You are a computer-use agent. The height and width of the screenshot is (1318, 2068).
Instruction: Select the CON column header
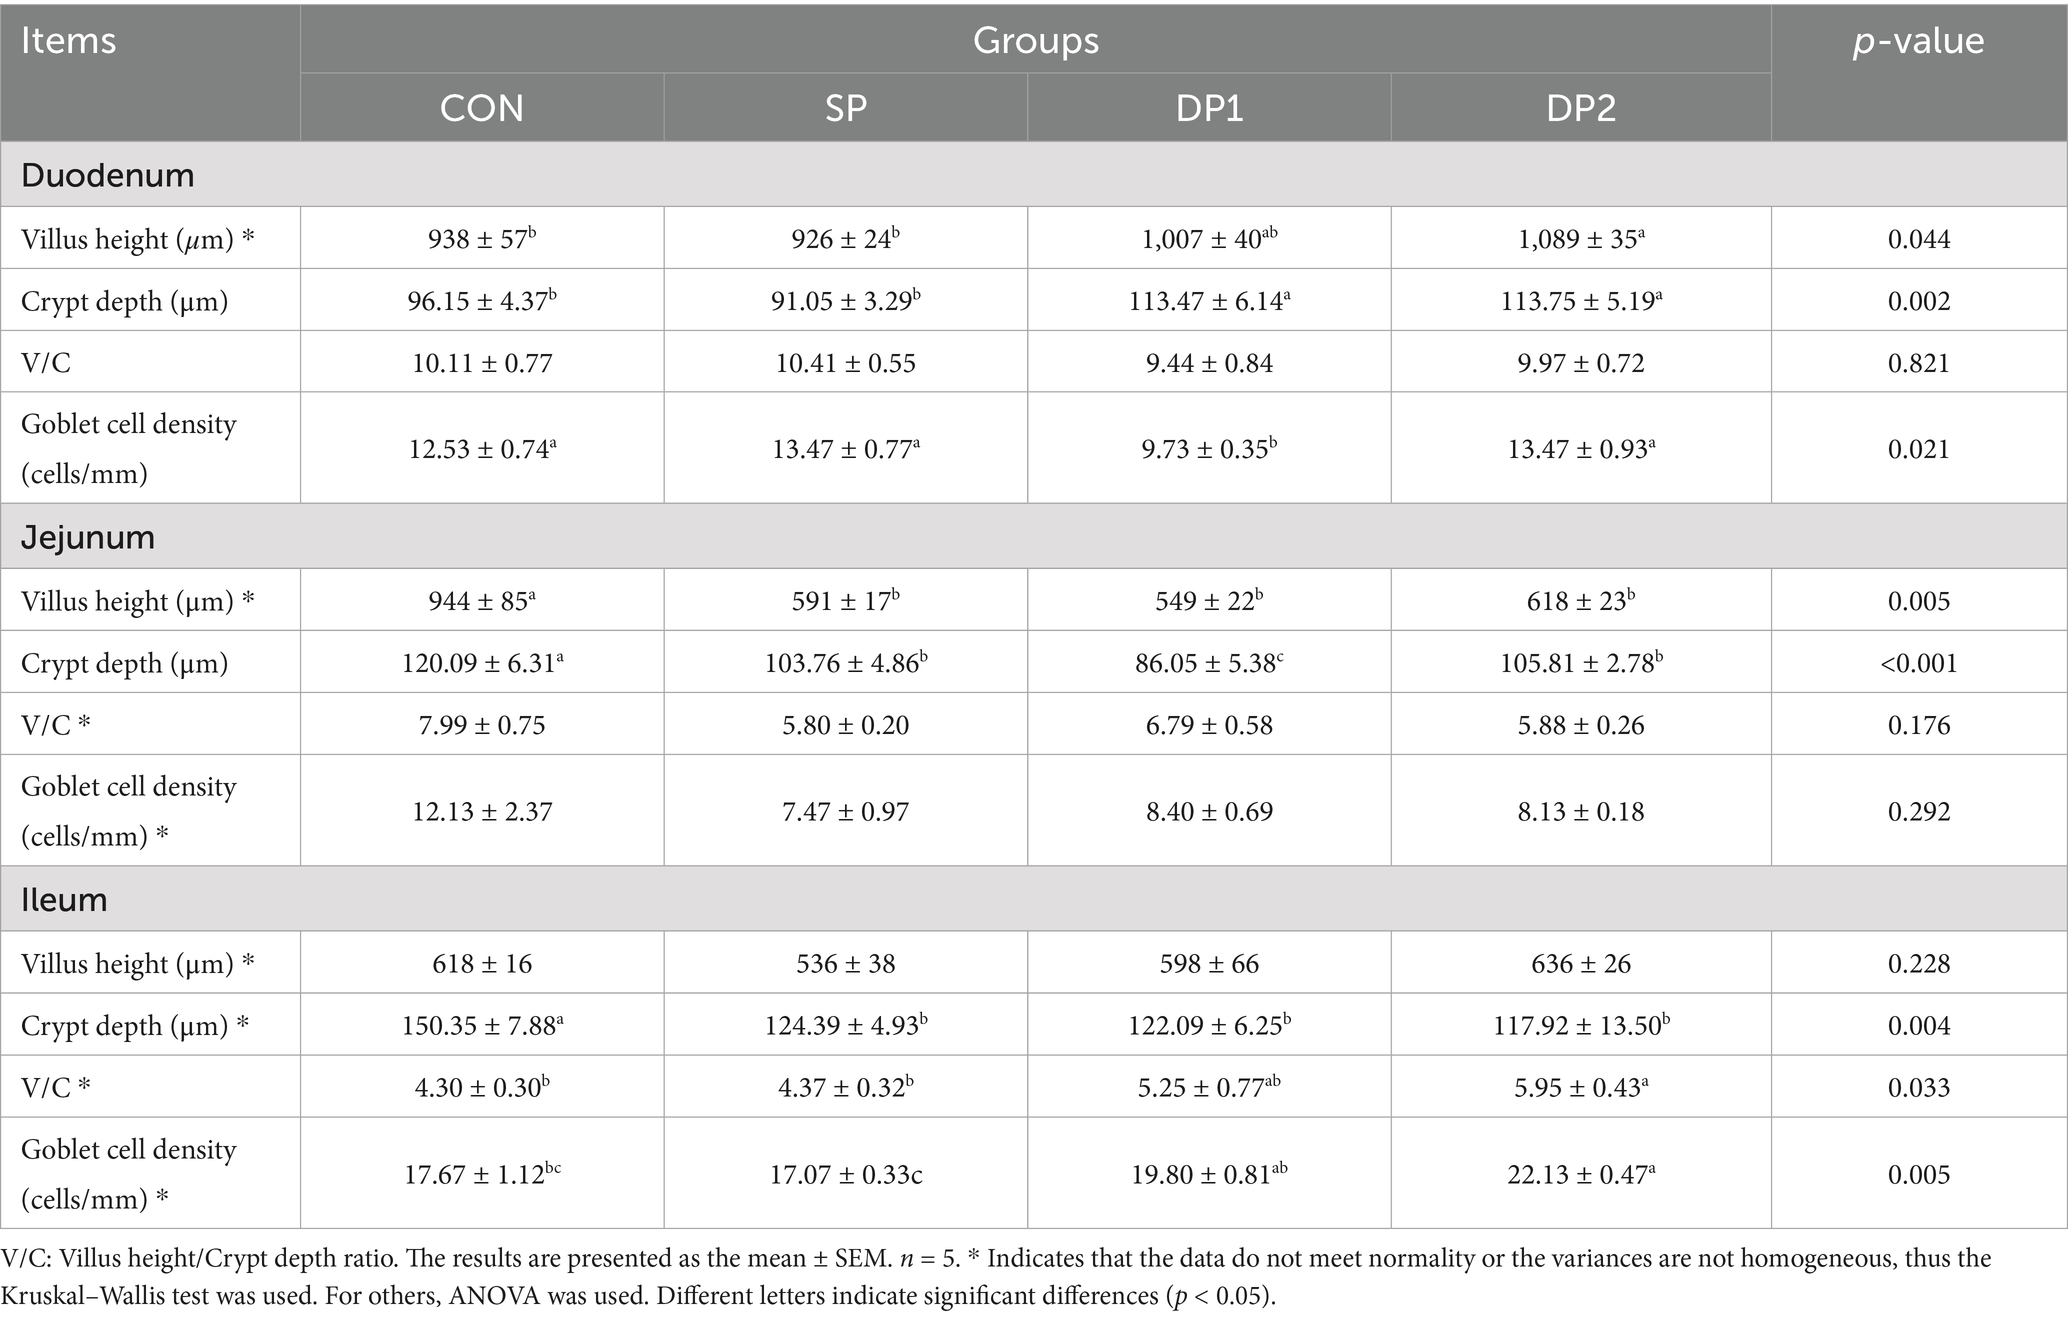[x=481, y=108]
